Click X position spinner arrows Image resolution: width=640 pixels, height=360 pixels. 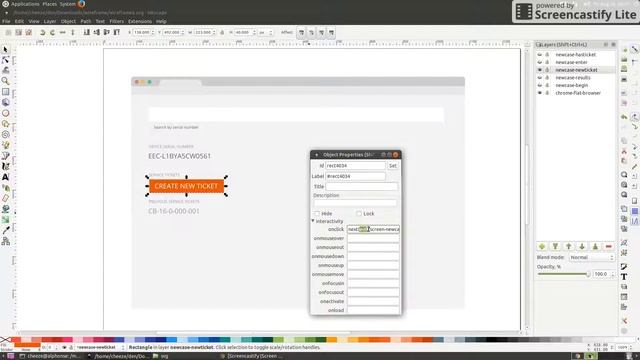153,32
